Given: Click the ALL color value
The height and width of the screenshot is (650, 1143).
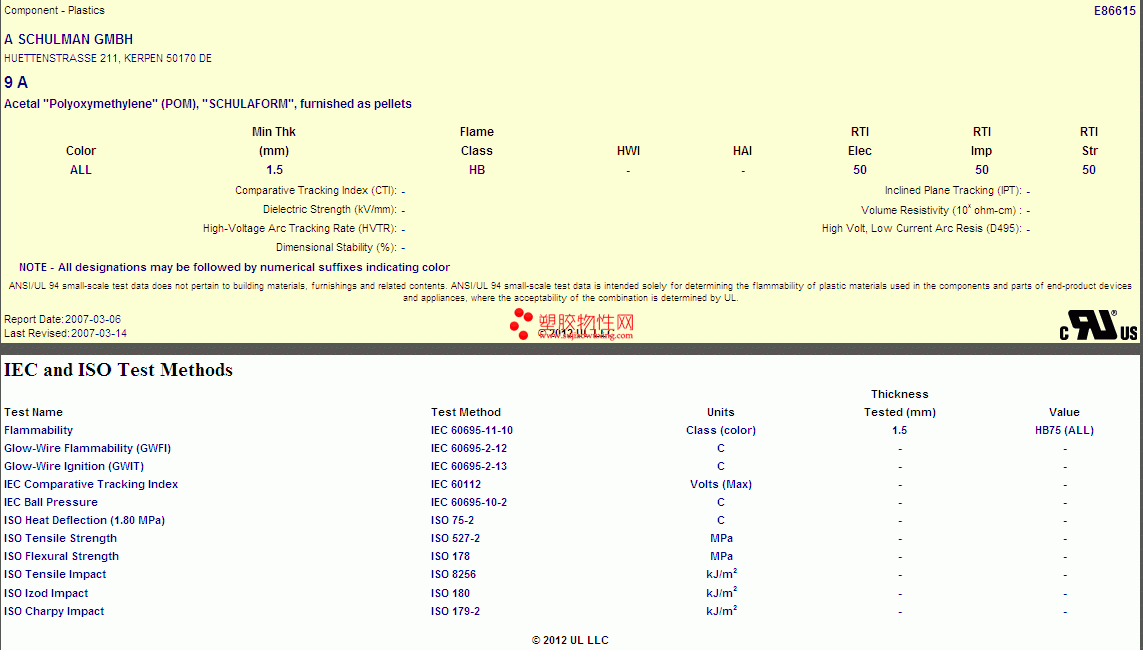Looking at the screenshot, I should coord(80,170).
